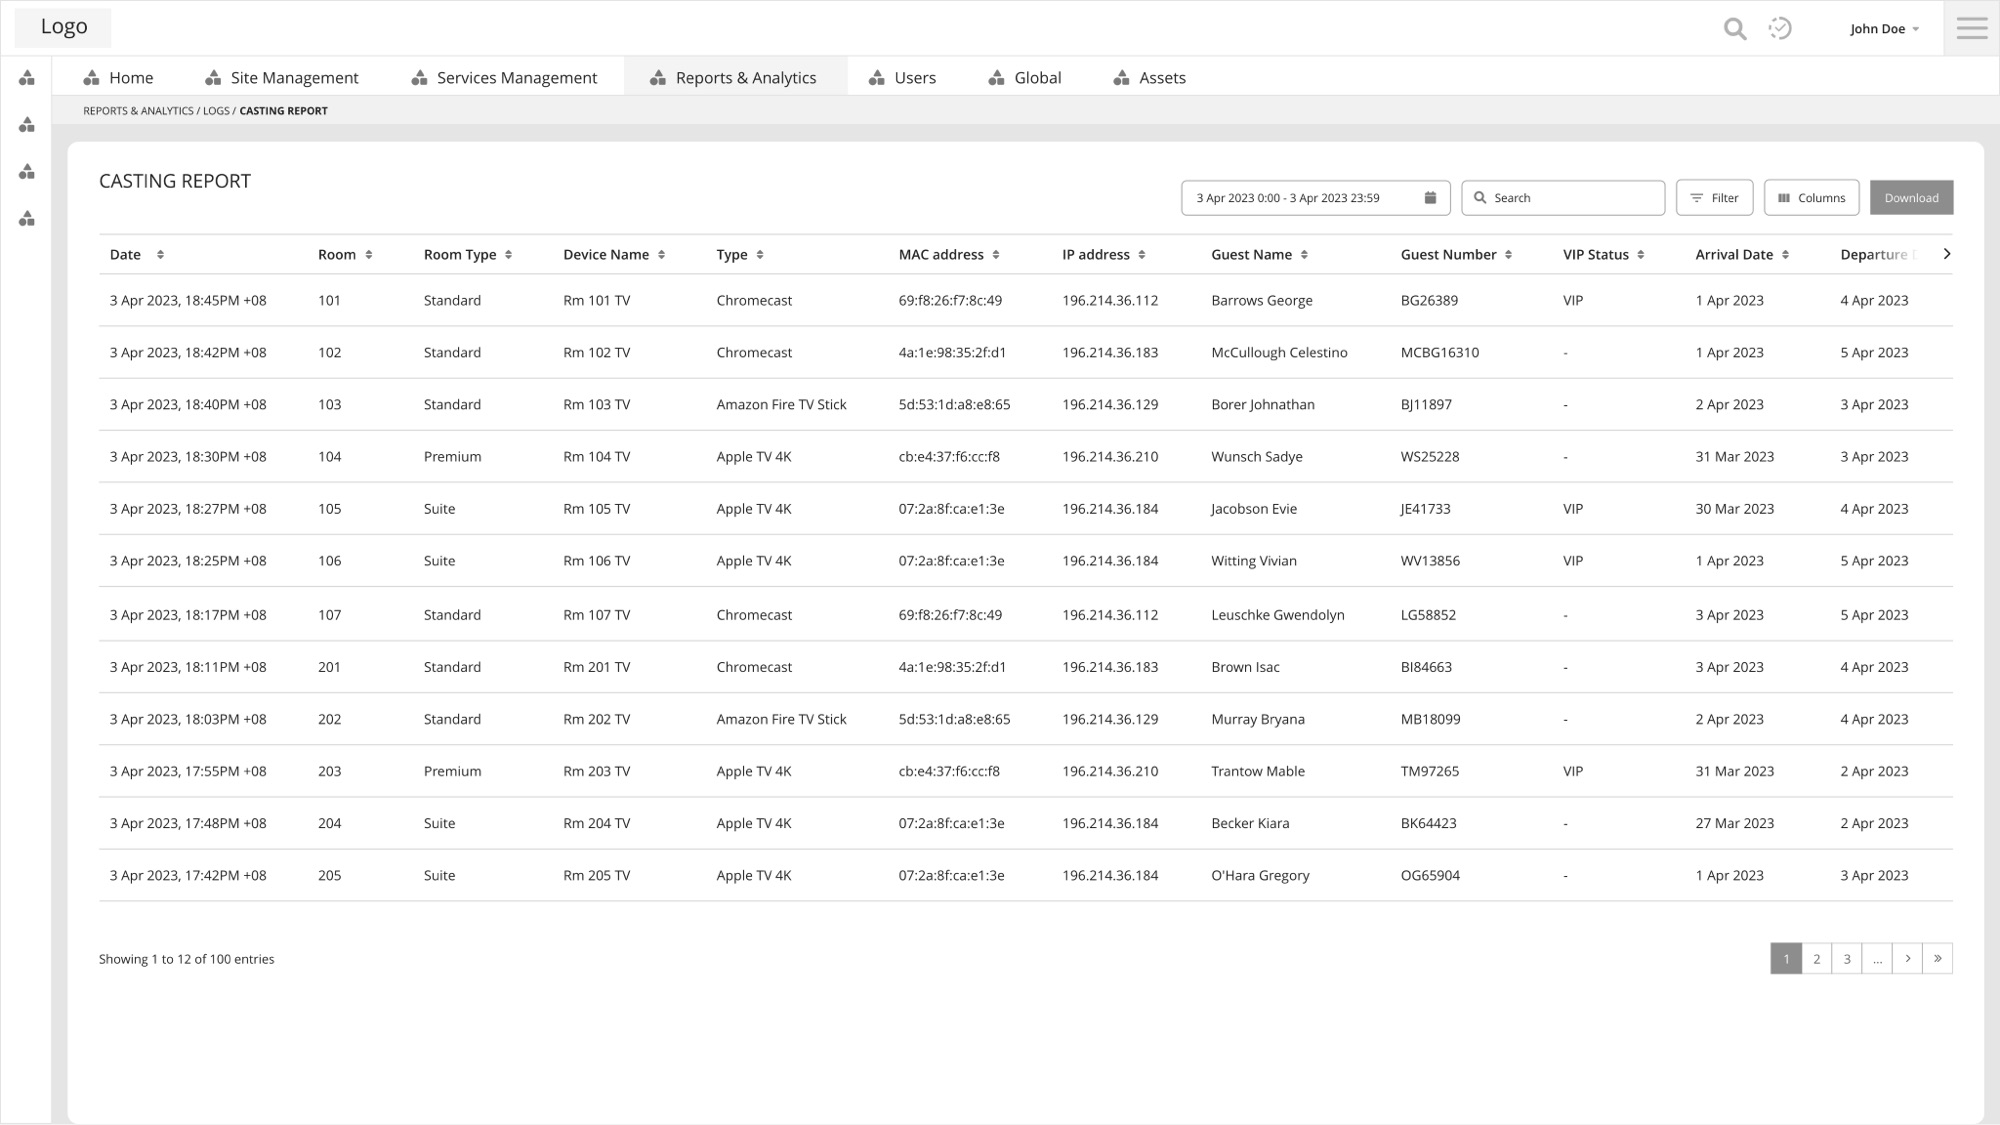Click LOGS breadcrumb link

point(216,111)
